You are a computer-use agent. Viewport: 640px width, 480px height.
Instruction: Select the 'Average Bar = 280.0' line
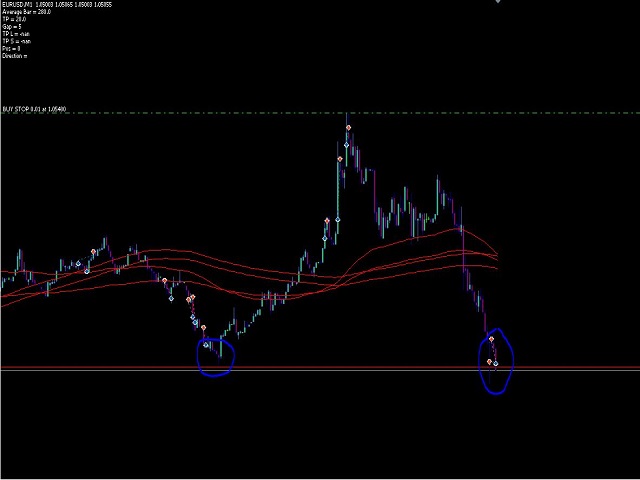(x=26, y=12)
